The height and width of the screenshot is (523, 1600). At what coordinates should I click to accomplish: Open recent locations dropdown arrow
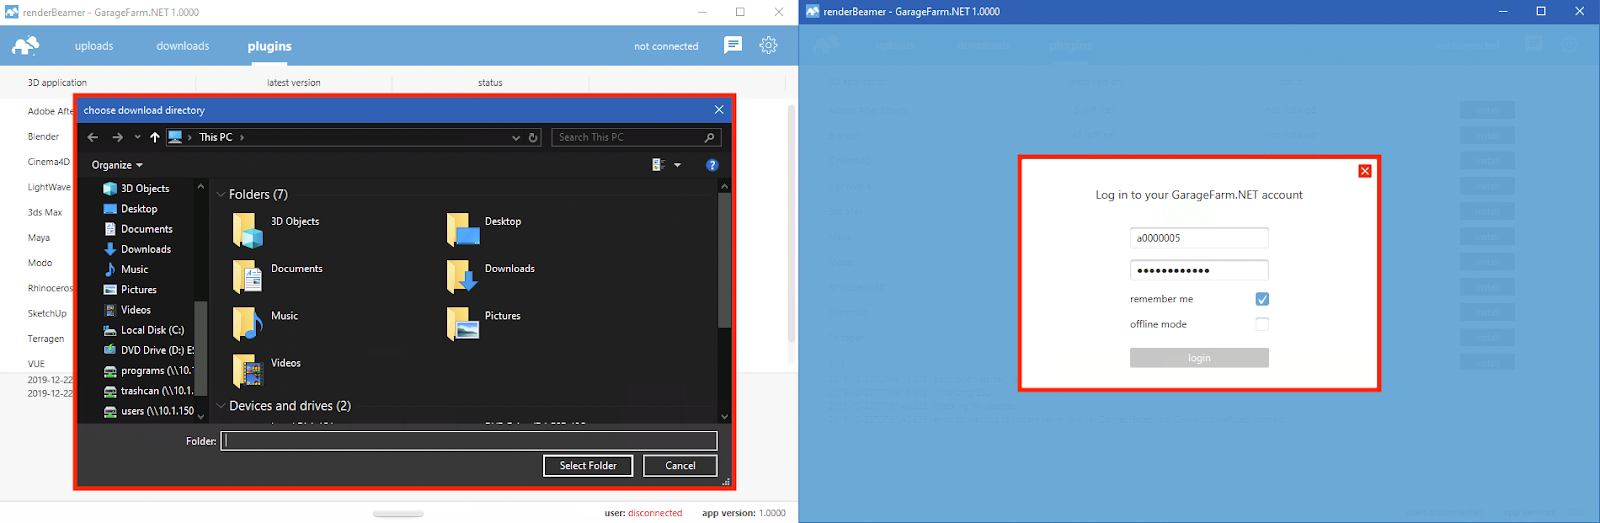pyautogui.click(x=137, y=137)
